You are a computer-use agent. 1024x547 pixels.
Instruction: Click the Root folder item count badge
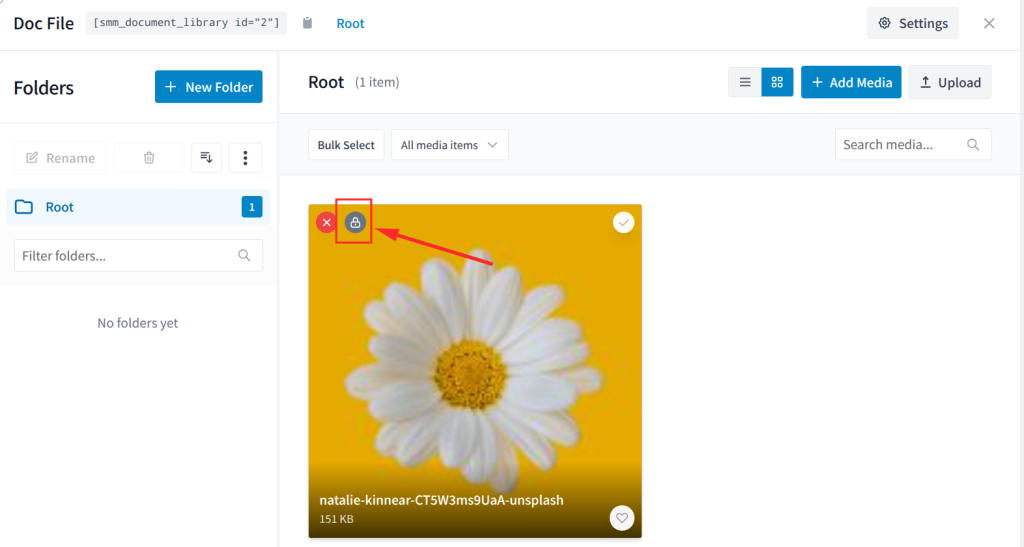251,207
